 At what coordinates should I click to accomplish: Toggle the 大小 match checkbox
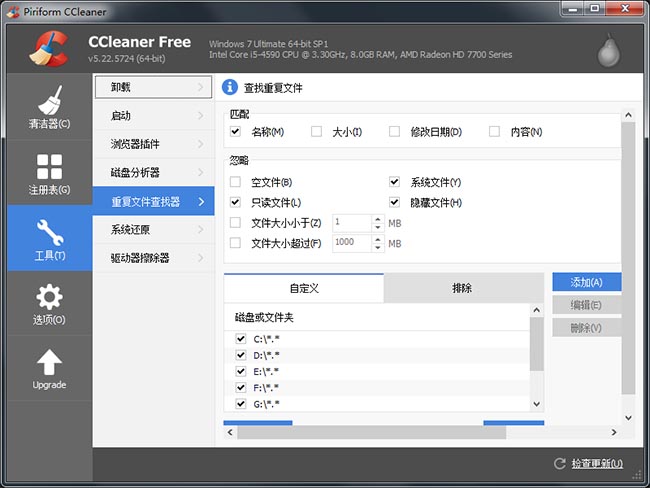point(316,131)
